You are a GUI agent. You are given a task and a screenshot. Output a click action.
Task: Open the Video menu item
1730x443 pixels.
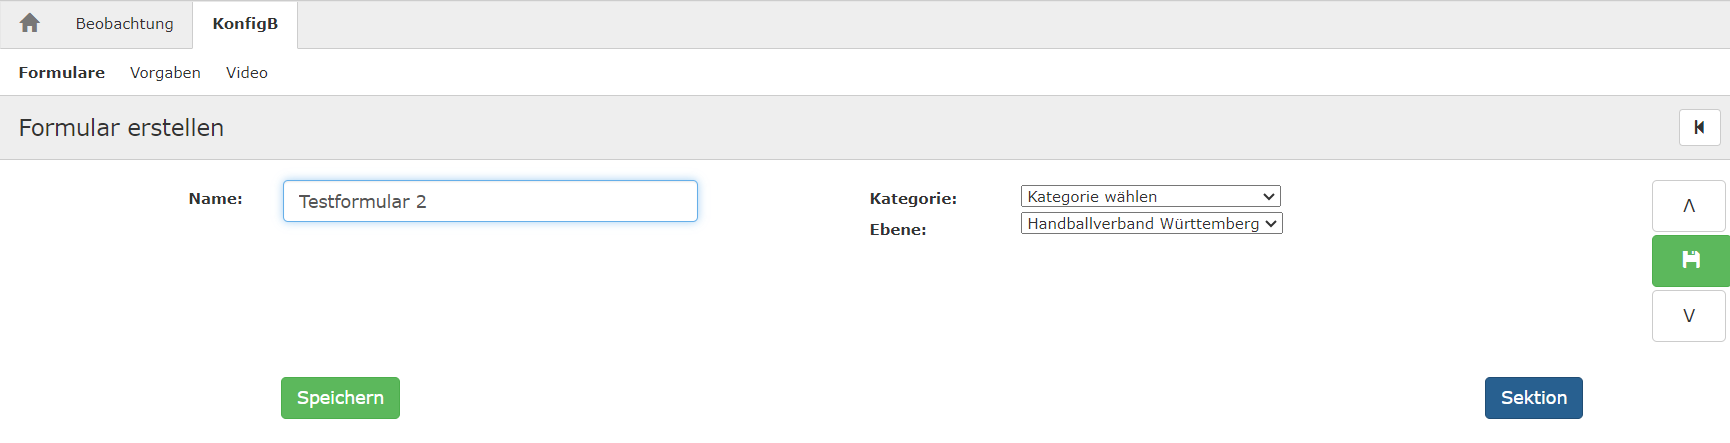247,72
